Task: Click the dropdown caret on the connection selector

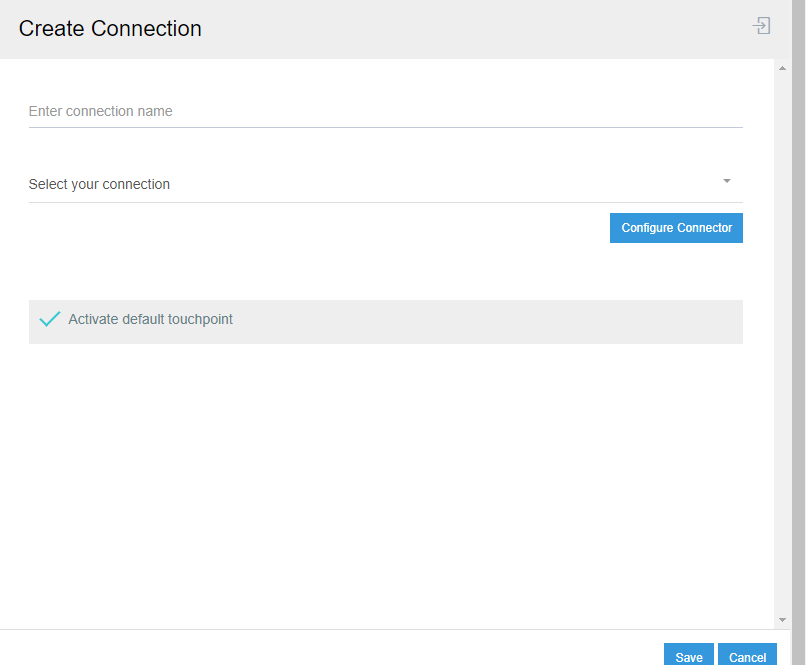Action: [727, 181]
